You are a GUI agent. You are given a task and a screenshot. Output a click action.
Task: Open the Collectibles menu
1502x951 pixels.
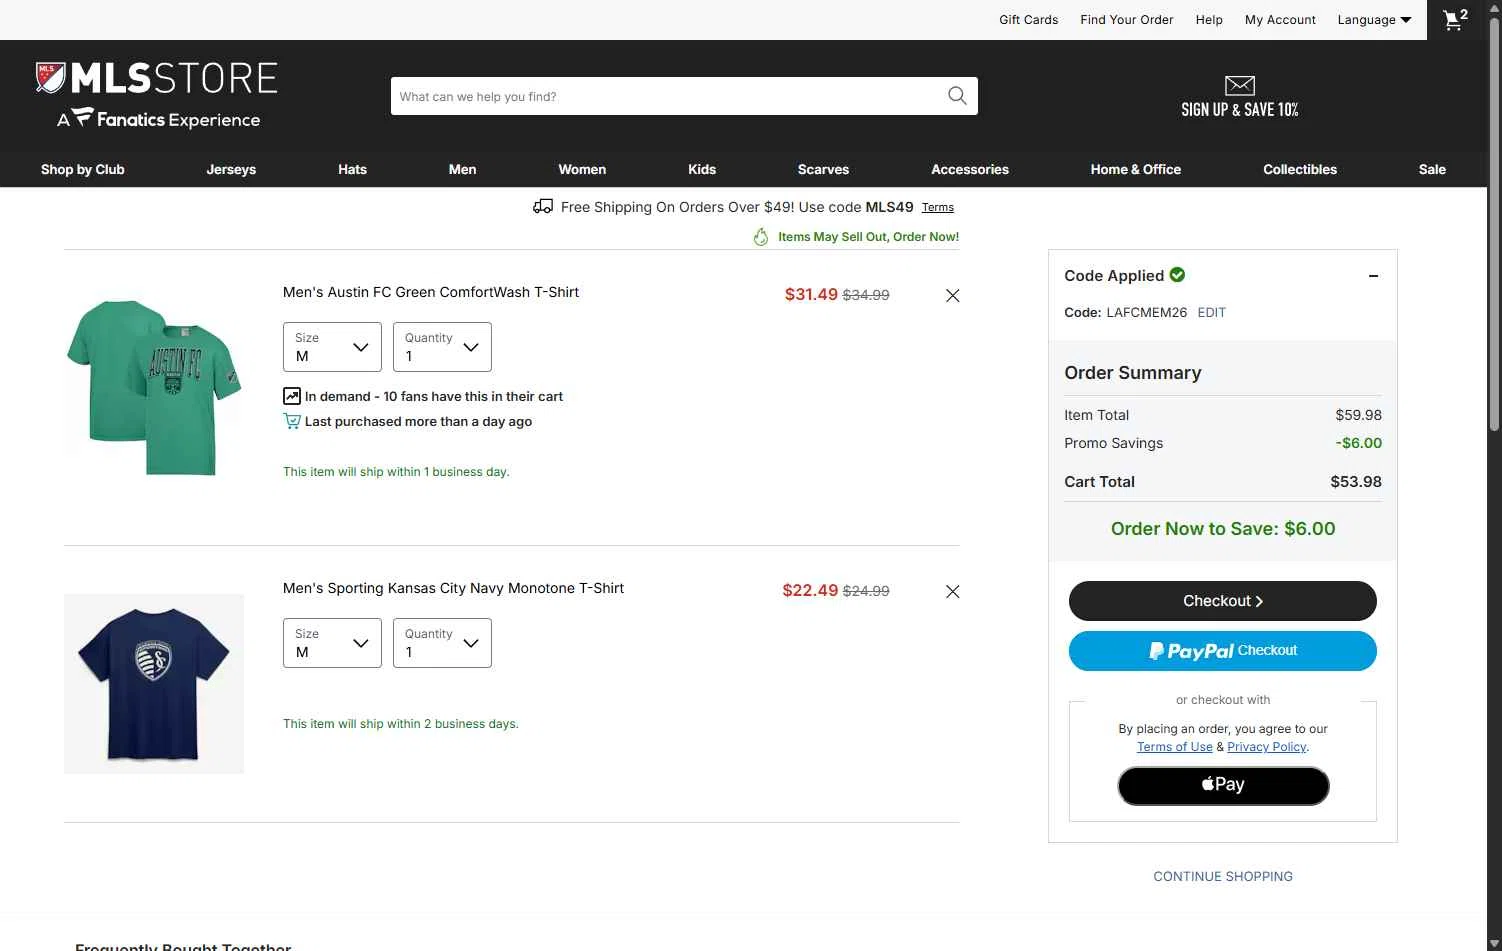(1300, 169)
